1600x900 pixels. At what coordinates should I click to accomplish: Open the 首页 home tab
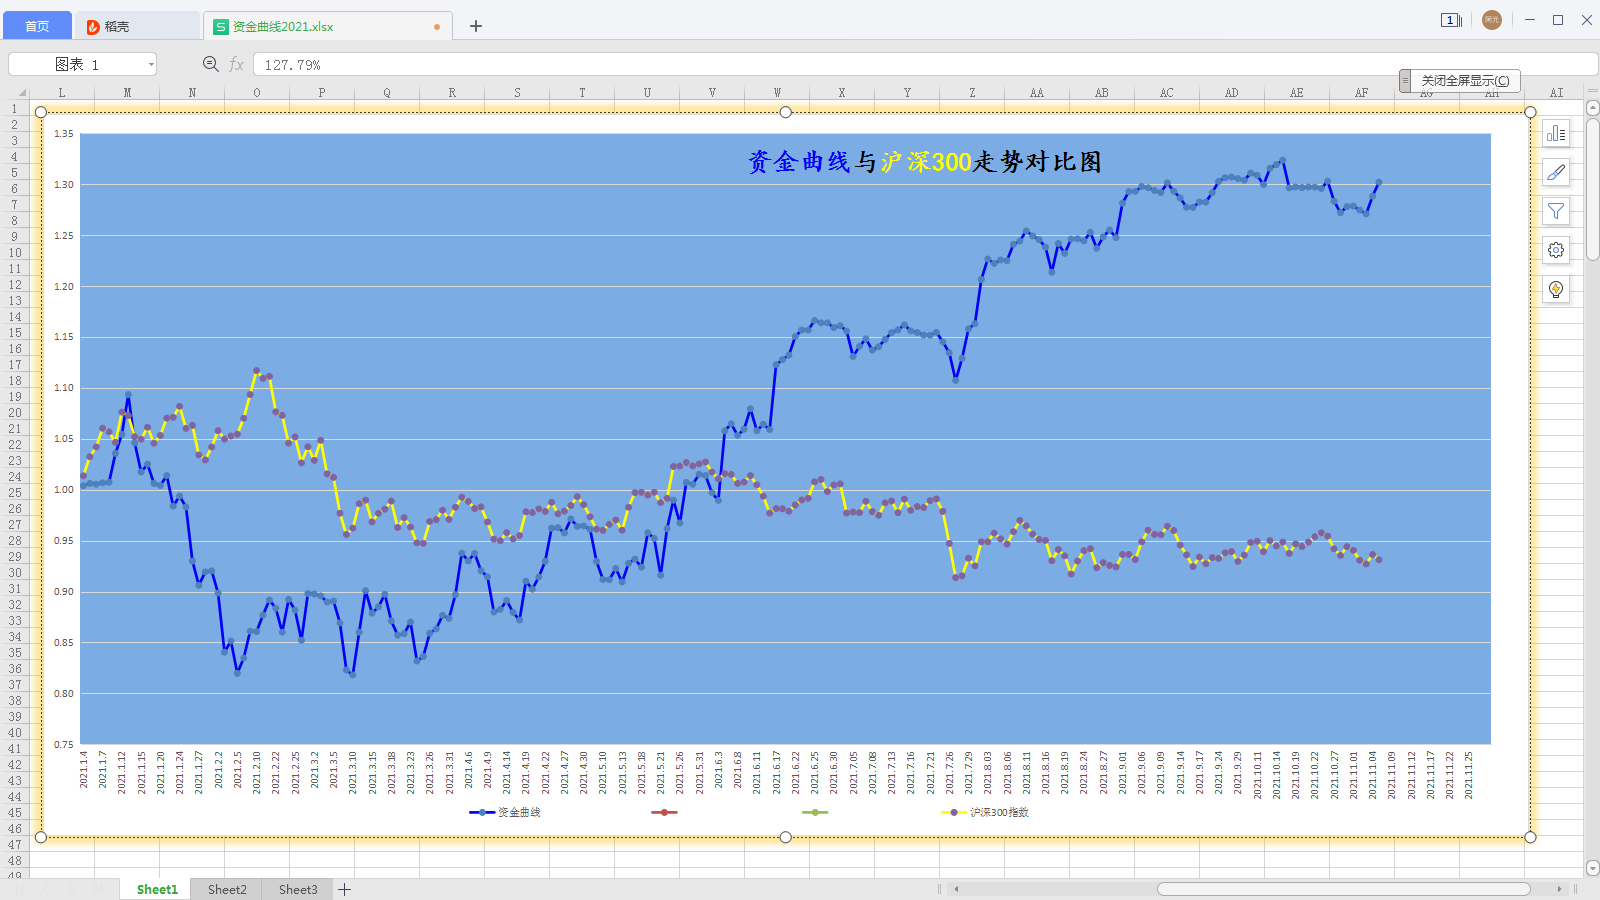(37, 26)
